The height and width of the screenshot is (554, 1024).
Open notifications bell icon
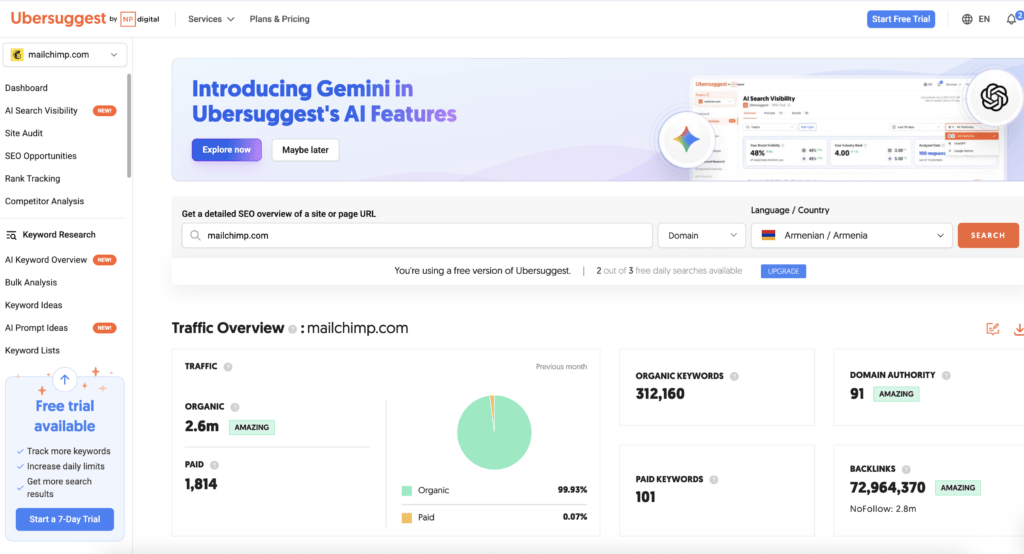[x=1011, y=19]
